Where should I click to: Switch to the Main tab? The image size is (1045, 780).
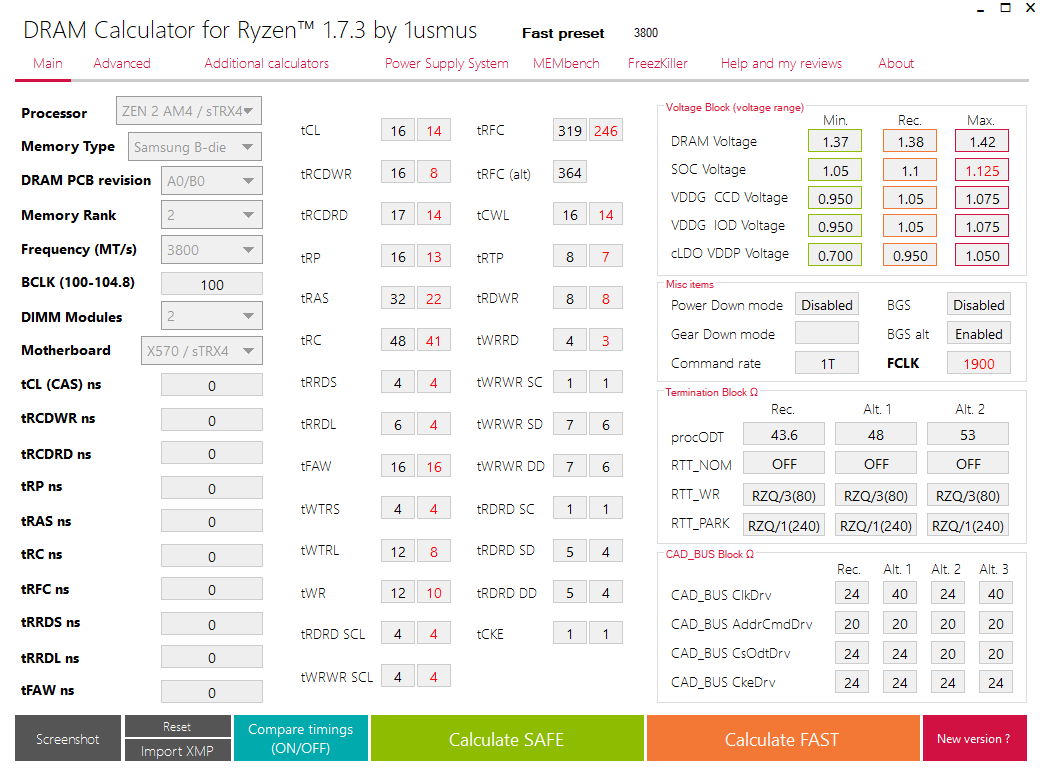point(47,63)
